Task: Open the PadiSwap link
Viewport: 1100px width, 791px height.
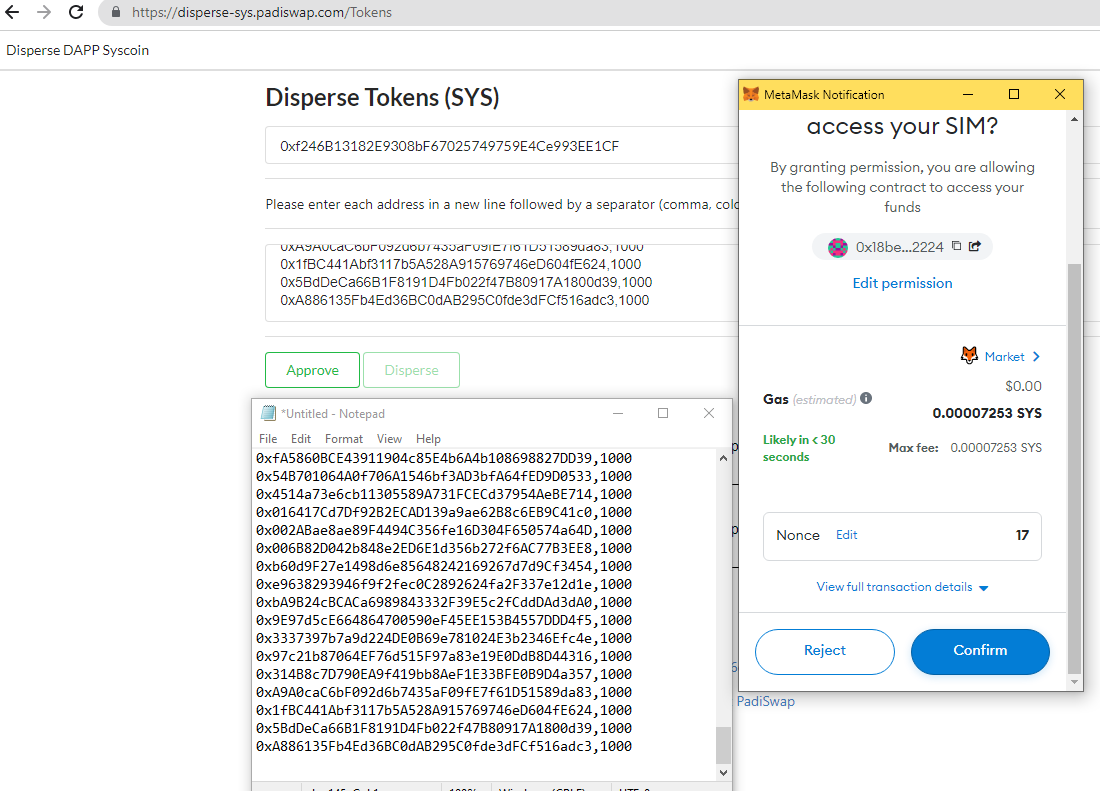Action: 765,701
